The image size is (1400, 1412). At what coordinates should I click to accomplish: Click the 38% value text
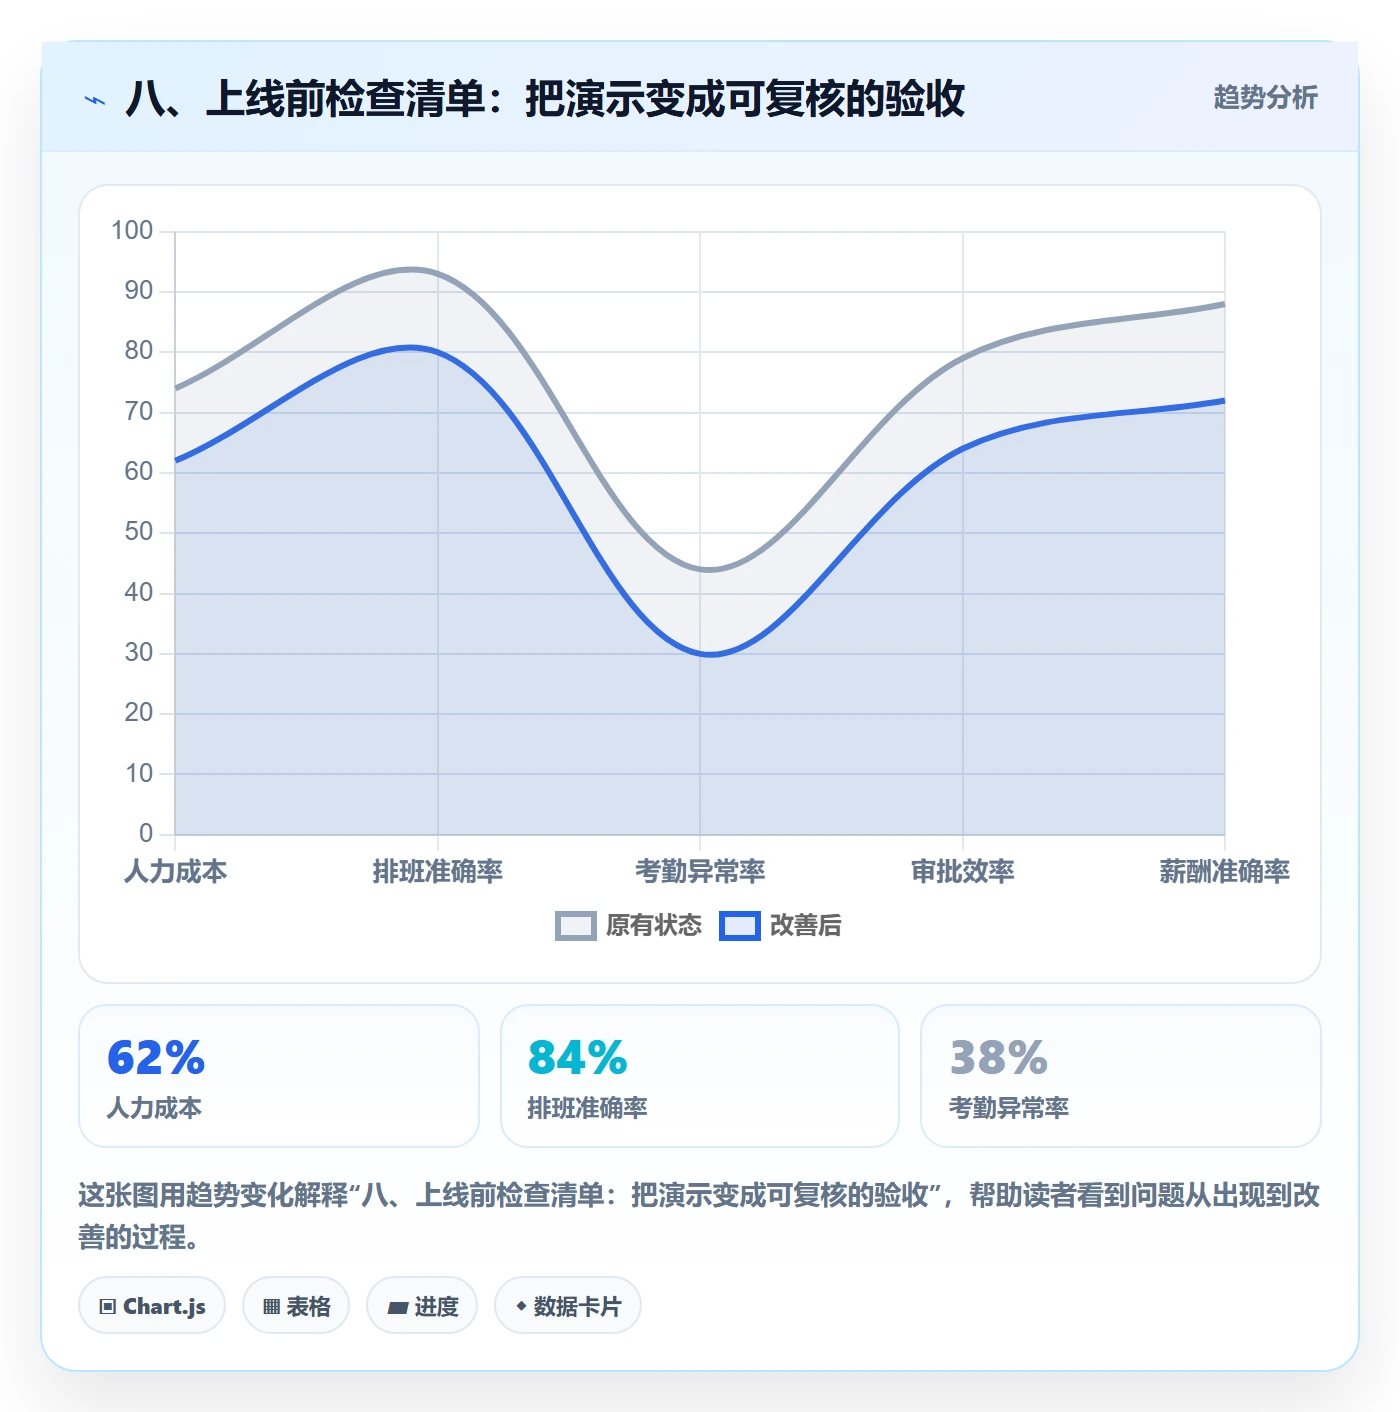999,1058
